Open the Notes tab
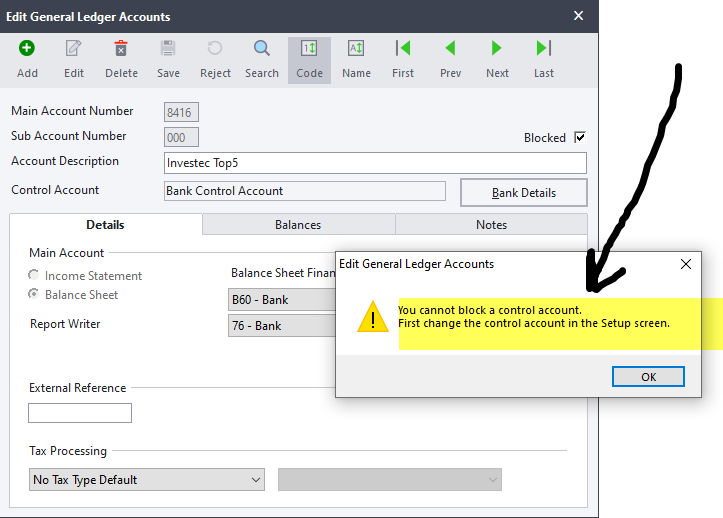 point(491,225)
